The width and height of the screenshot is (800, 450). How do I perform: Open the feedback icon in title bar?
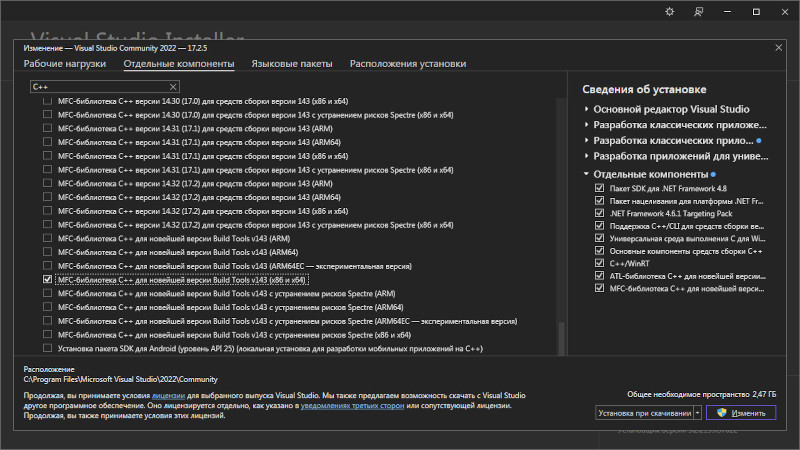[x=698, y=12]
